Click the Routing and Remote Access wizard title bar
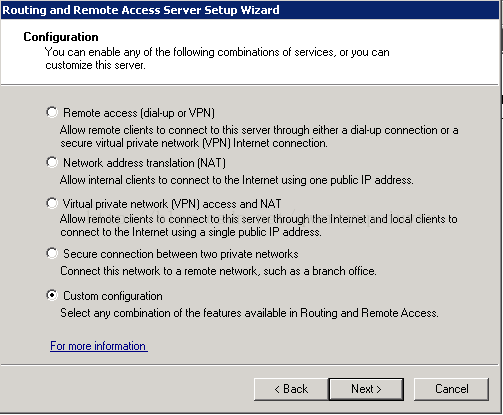 pos(250,10)
